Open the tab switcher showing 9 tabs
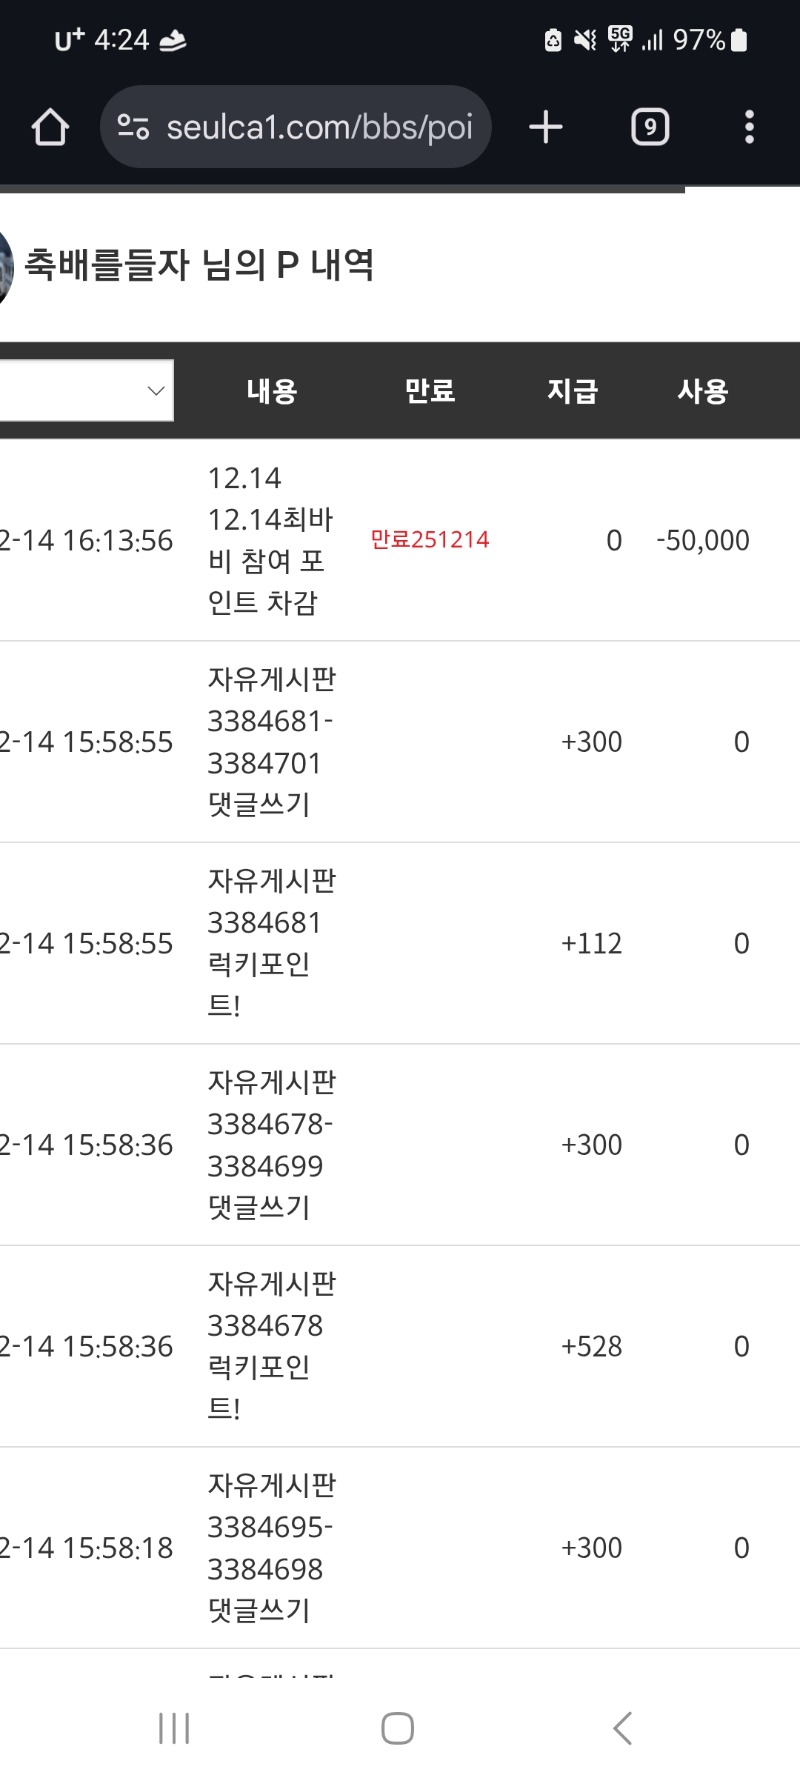 (x=649, y=126)
